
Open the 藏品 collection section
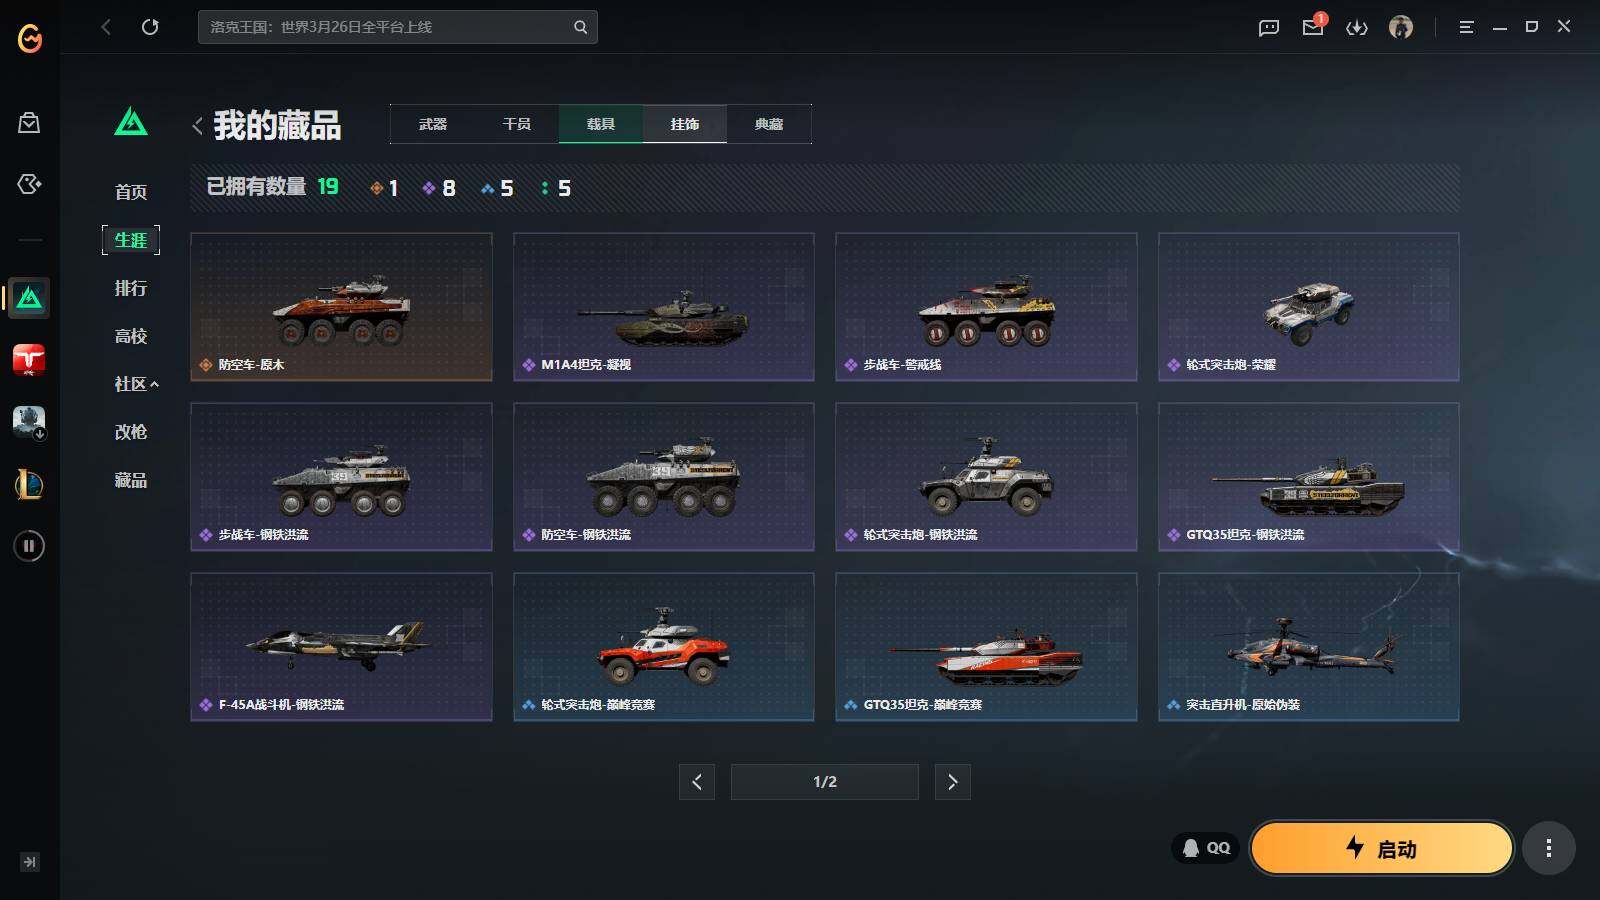pyautogui.click(x=131, y=480)
